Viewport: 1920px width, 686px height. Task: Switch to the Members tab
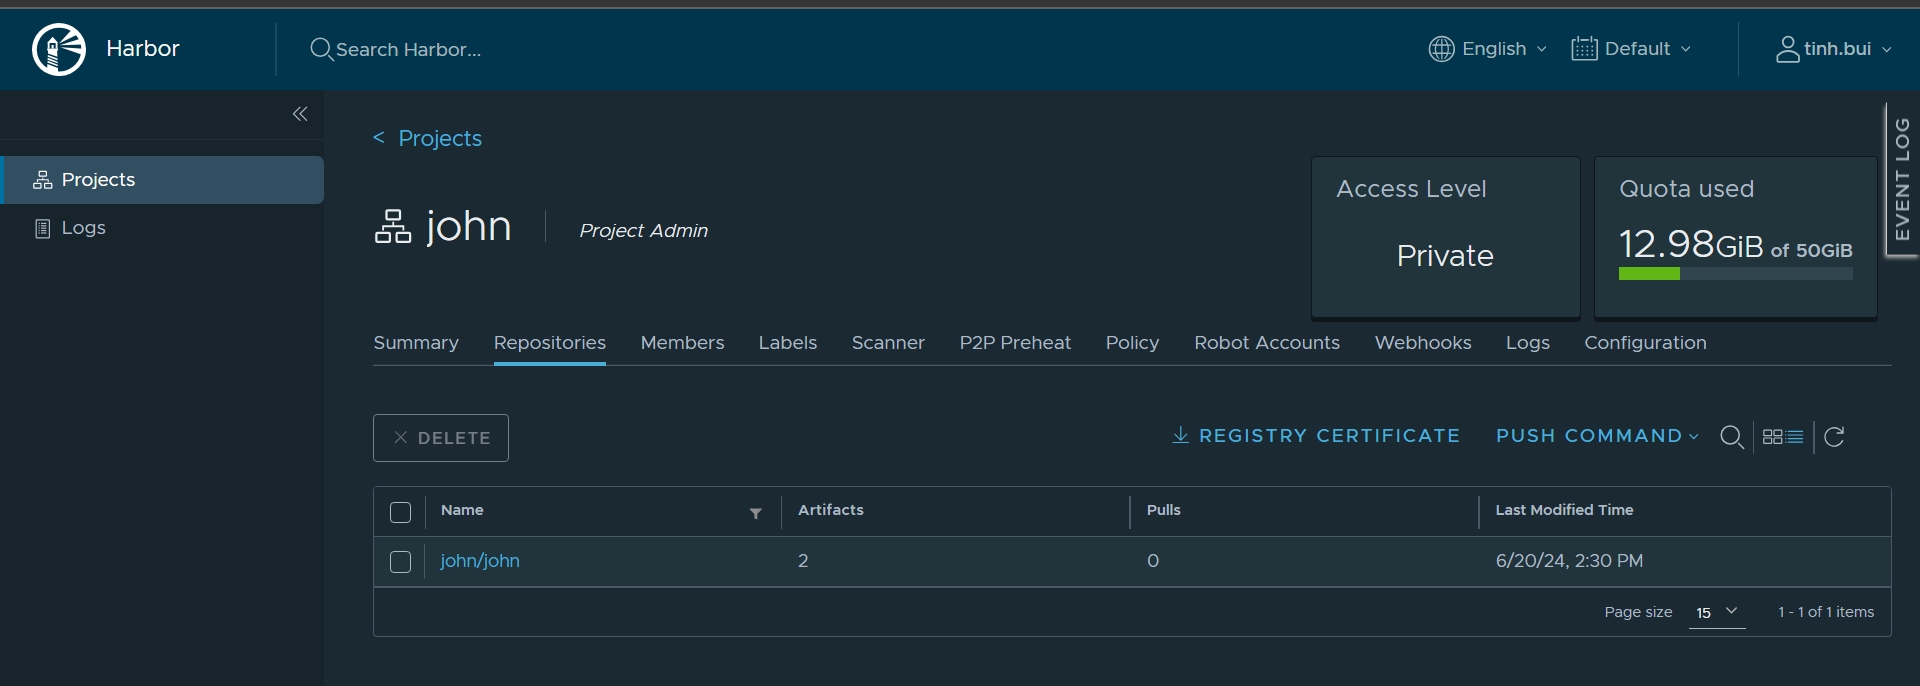click(x=682, y=343)
